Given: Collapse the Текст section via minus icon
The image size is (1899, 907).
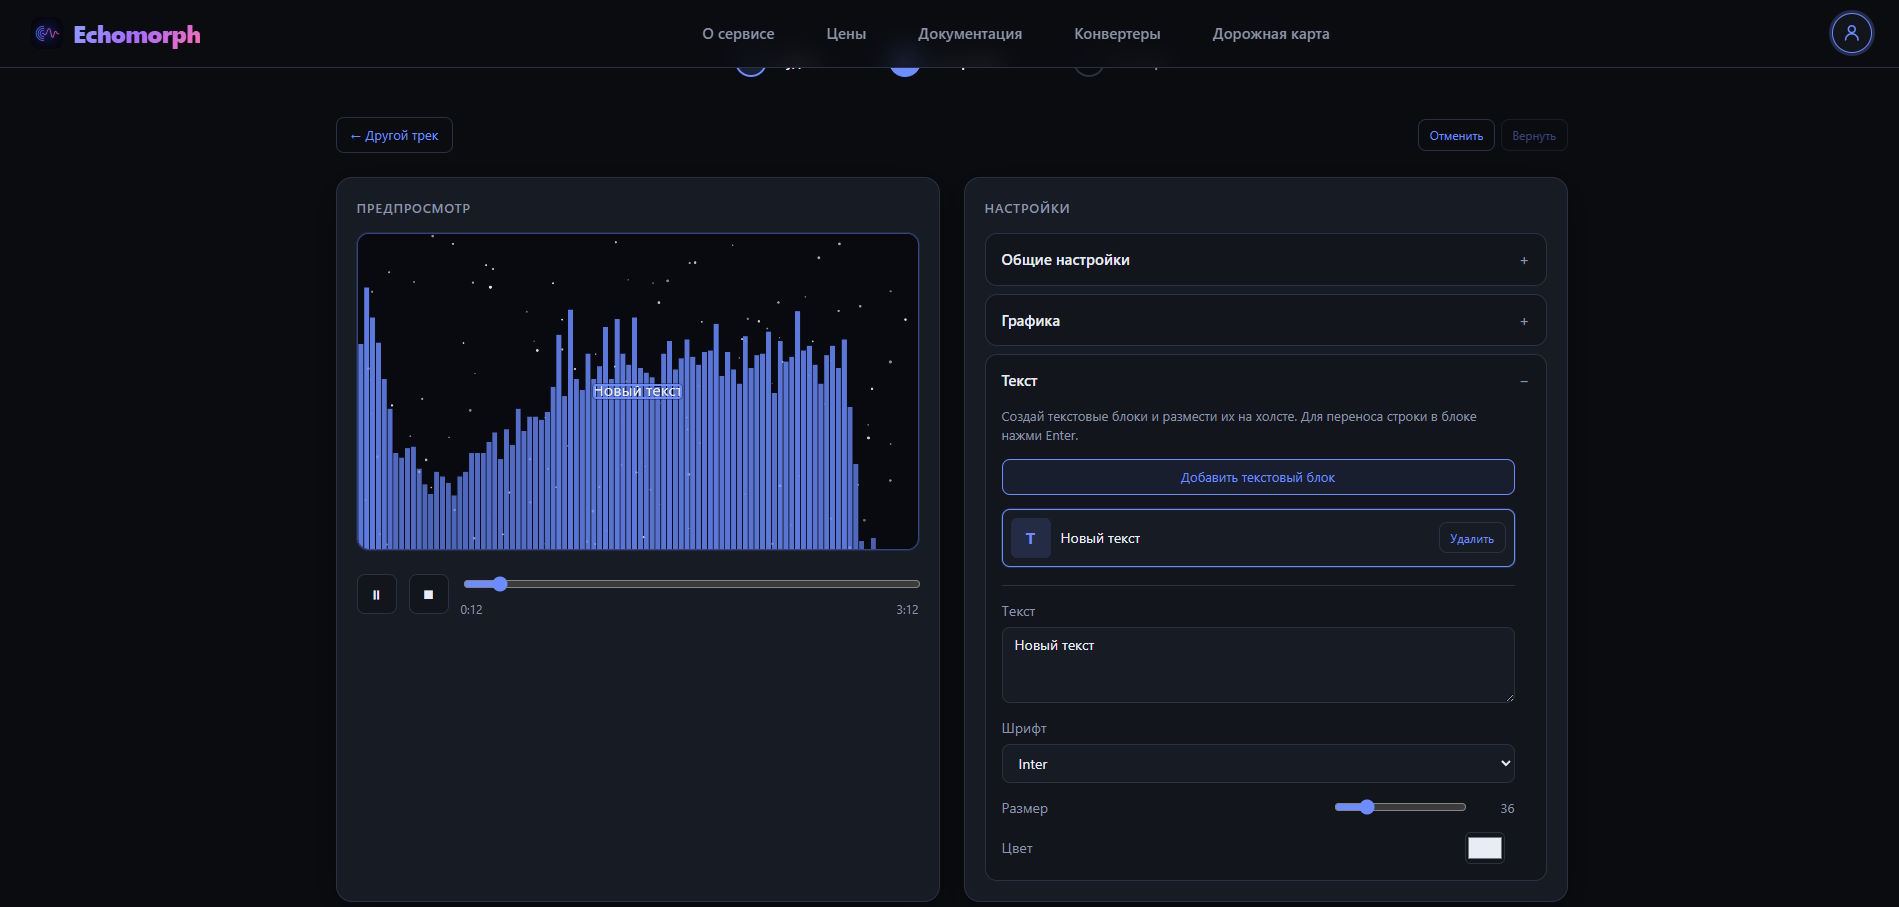Looking at the screenshot, I should point(1524,381).
